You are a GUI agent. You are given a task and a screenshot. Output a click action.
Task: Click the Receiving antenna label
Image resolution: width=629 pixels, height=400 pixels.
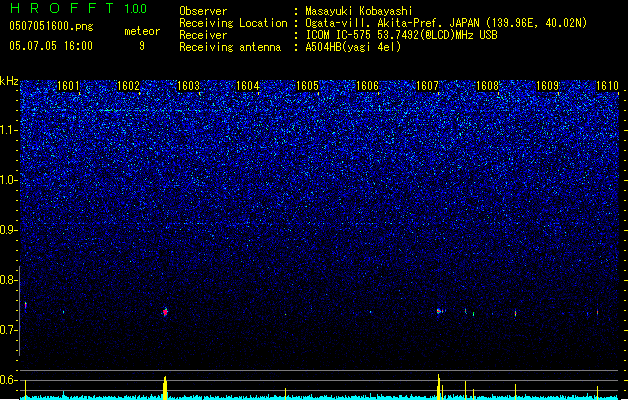230,47
